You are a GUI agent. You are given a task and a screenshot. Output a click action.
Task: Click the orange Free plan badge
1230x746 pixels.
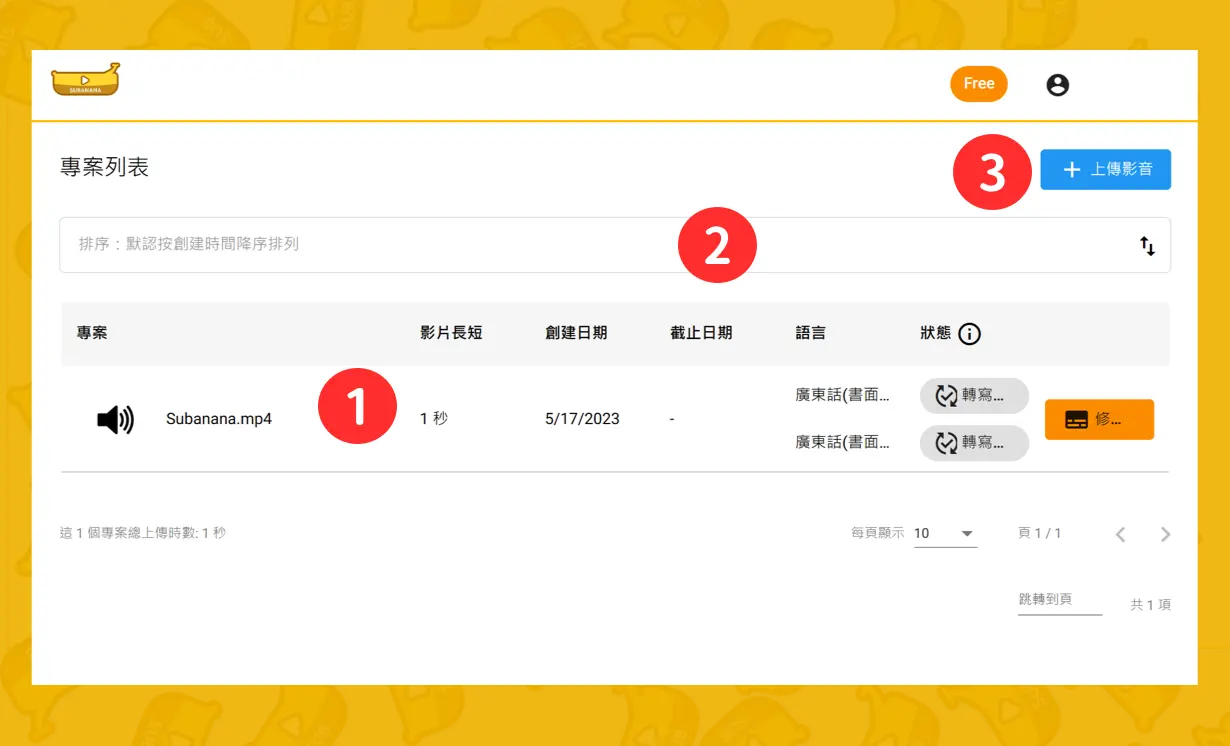[978, 84]
